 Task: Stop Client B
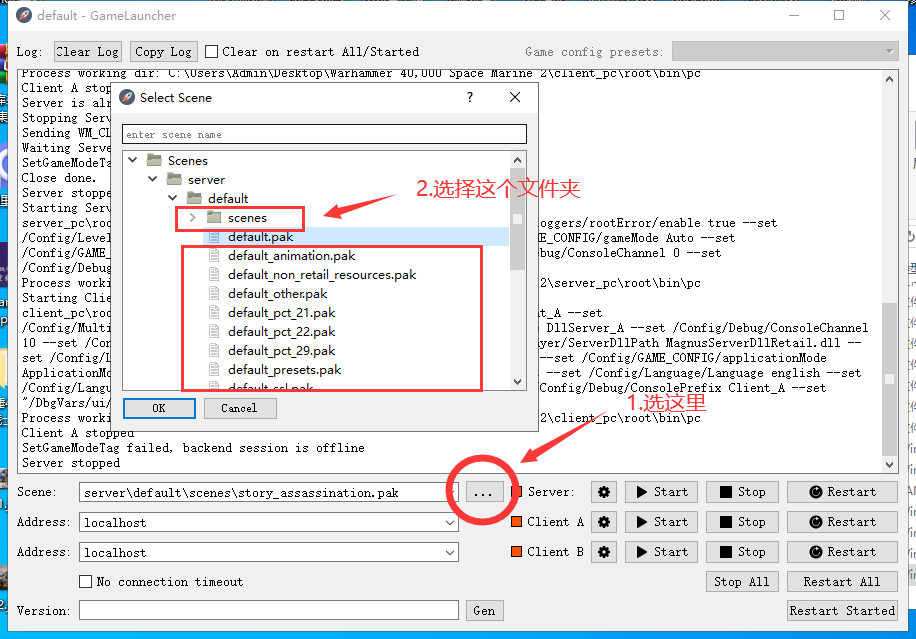(742, 552)
